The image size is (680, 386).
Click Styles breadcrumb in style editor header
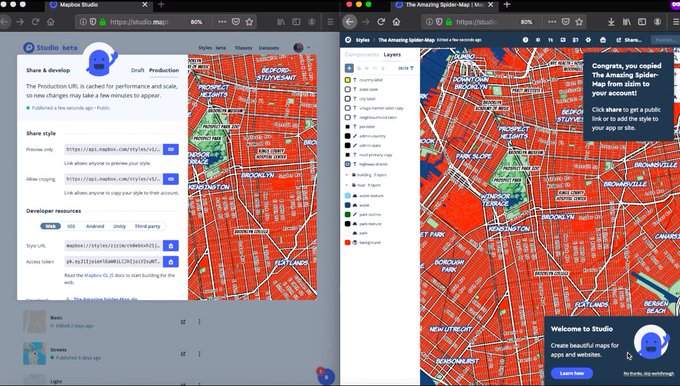(x=363, y=40)
